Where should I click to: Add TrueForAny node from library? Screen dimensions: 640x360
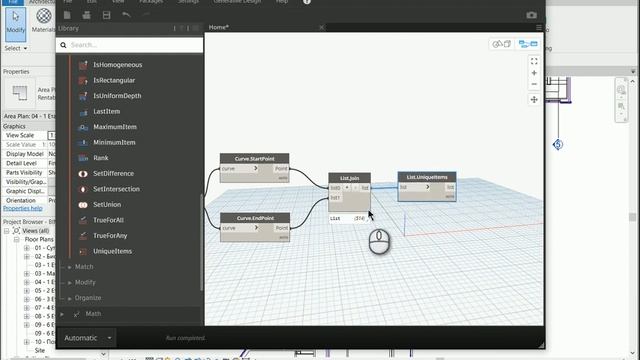(x=110, y=236)
